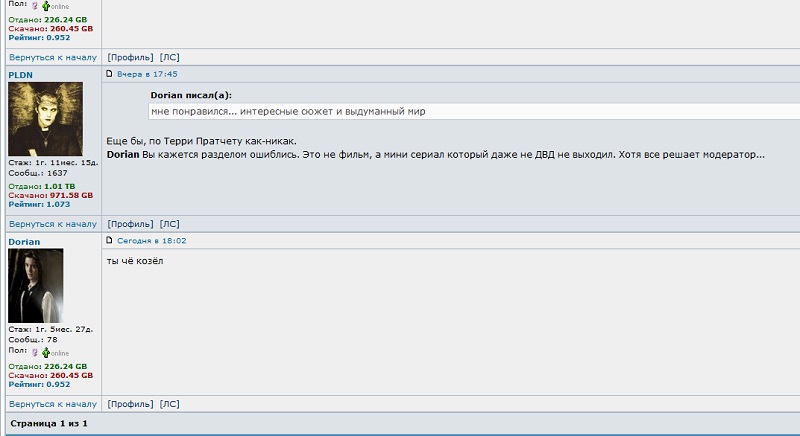Viewport: 800px width, 436px height.
Task: Click 'Вернуться к началу' under Dorian's last post
Action: click(x=53, y=404)
